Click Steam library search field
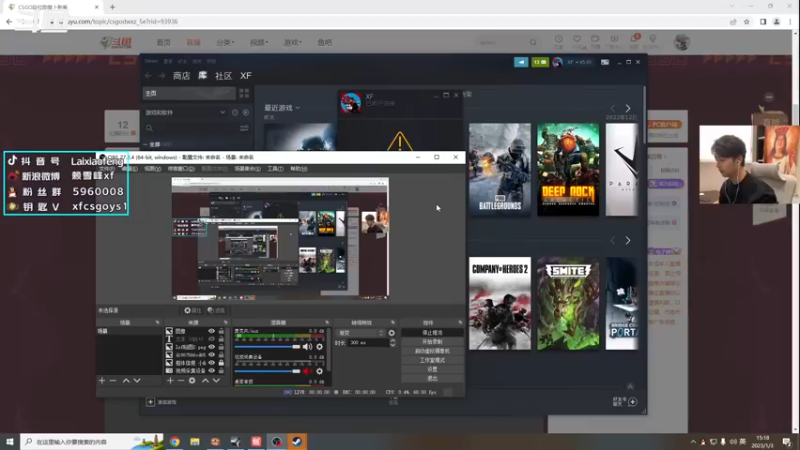Viewport: 800px width, 450px height. coord(191,128)
